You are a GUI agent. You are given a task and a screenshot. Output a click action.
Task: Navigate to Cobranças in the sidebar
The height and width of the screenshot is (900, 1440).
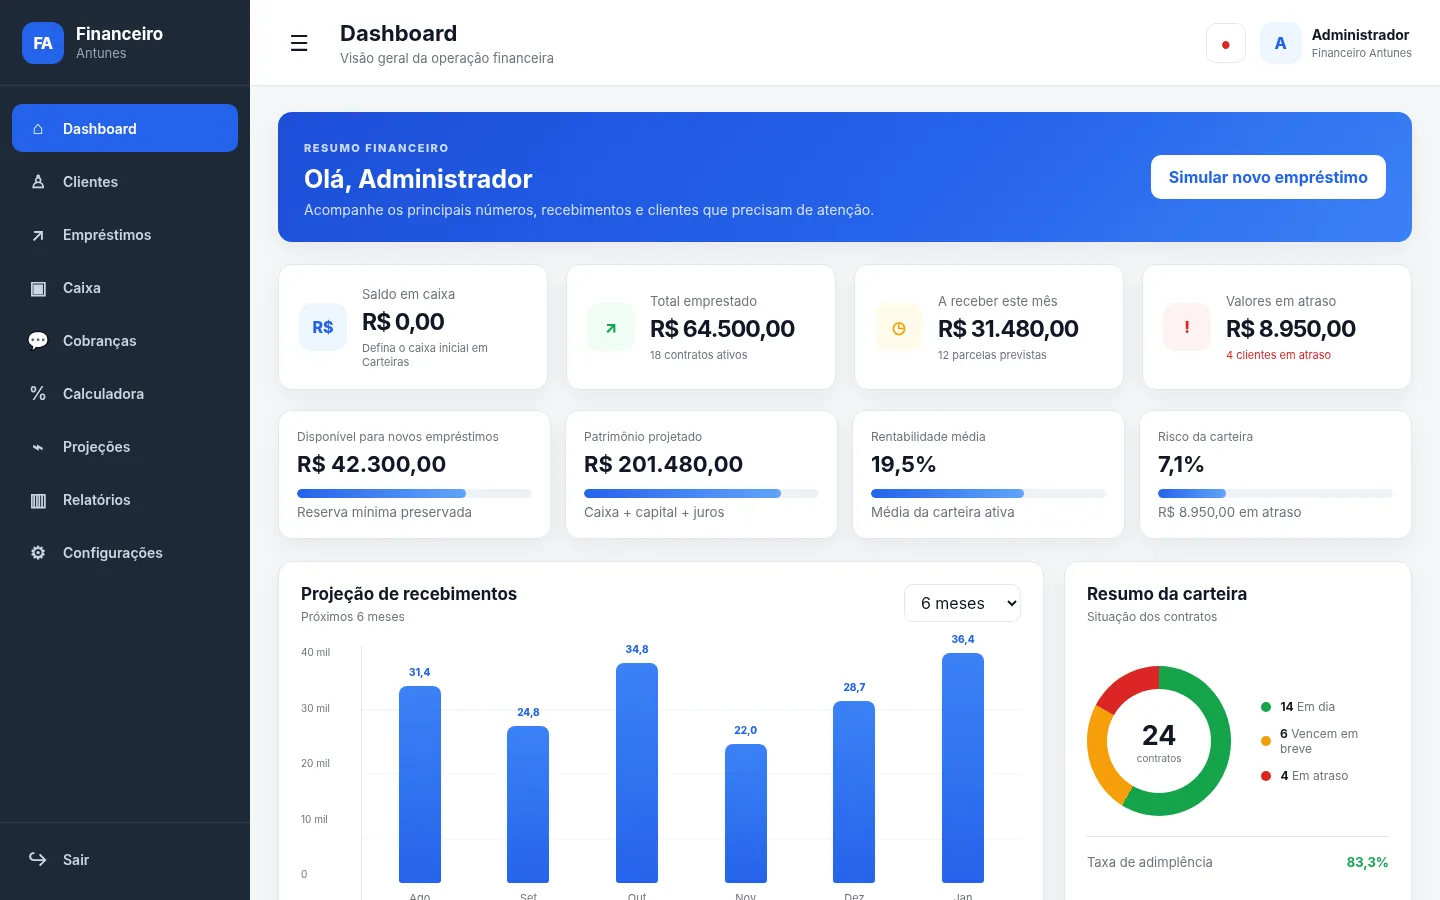[125, 340]
